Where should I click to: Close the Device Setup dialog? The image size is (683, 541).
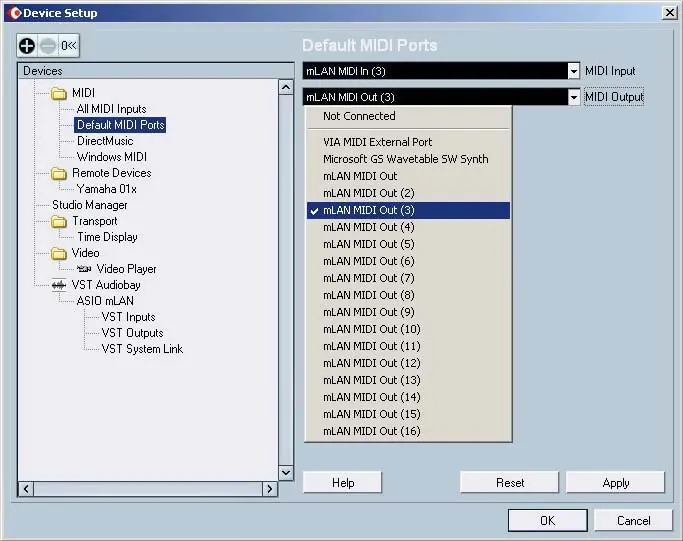pos(669,13)
